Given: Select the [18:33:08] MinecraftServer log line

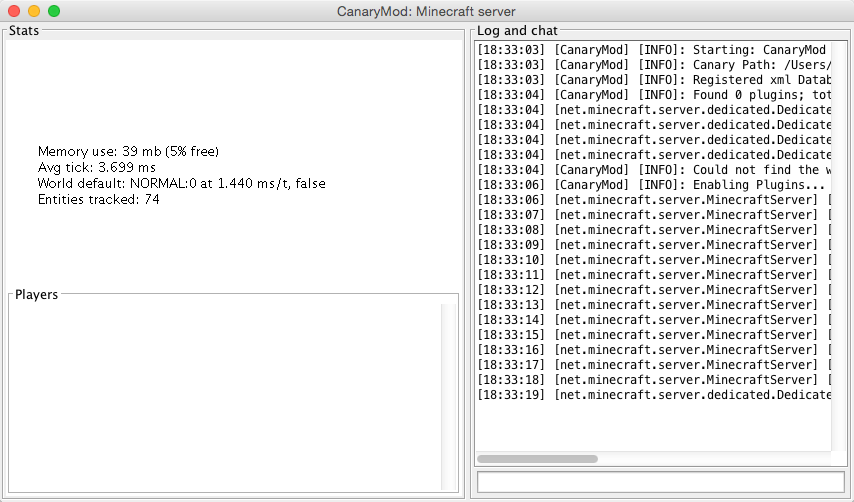Looking at the screenshot, I should 654,230.
